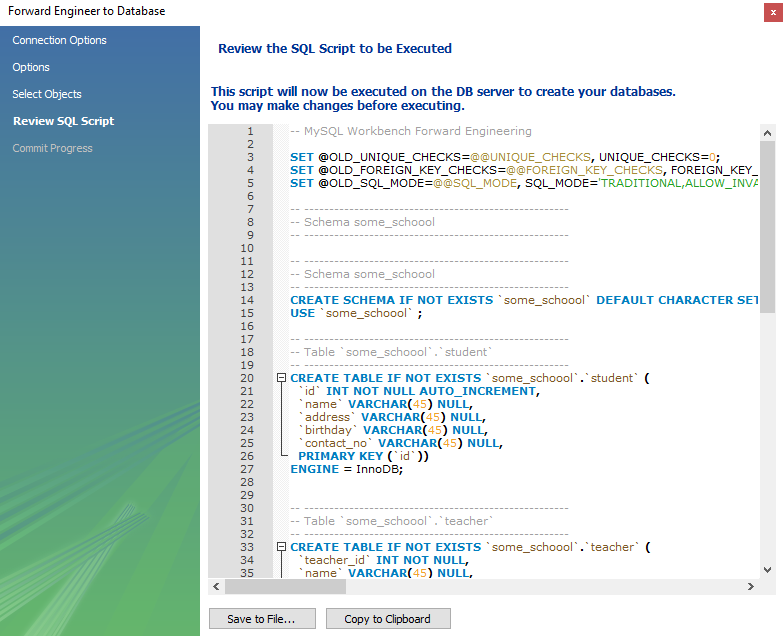Open the Connection Options step

pyautogui.click(x=60, y=40)
